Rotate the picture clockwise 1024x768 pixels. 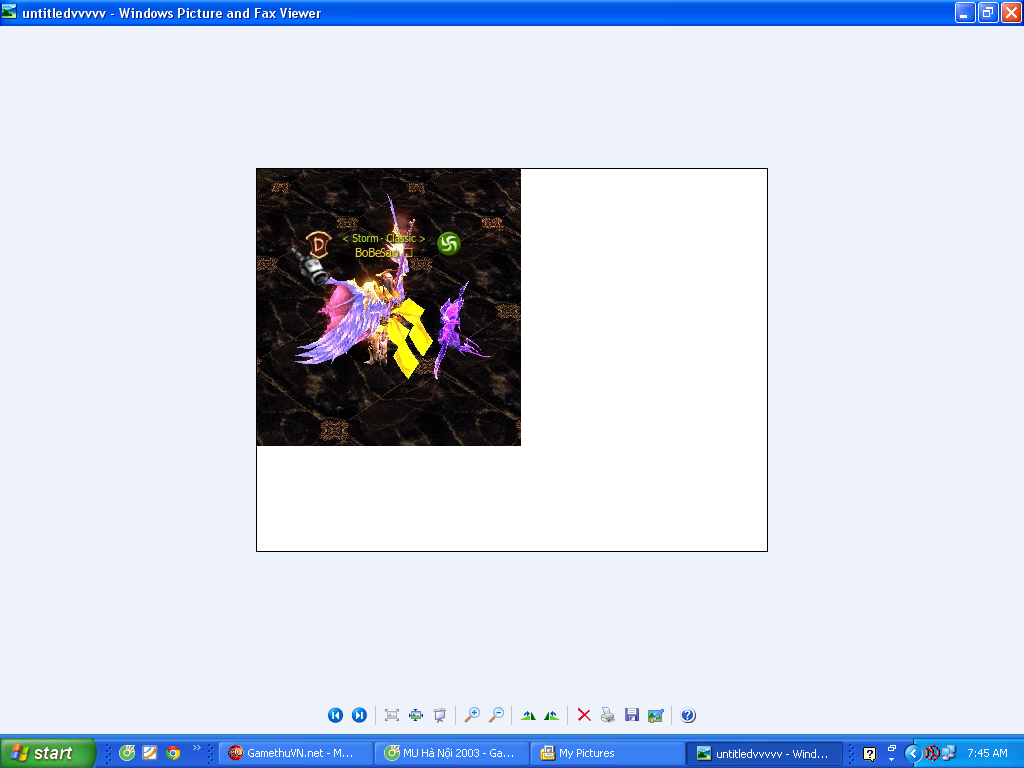(528, 715)
